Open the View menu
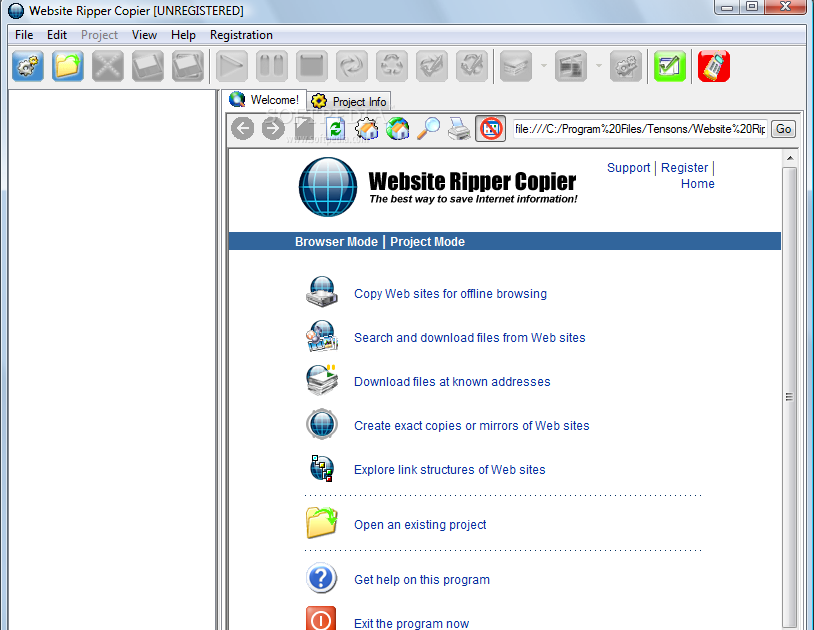 (x=144, y=35)
